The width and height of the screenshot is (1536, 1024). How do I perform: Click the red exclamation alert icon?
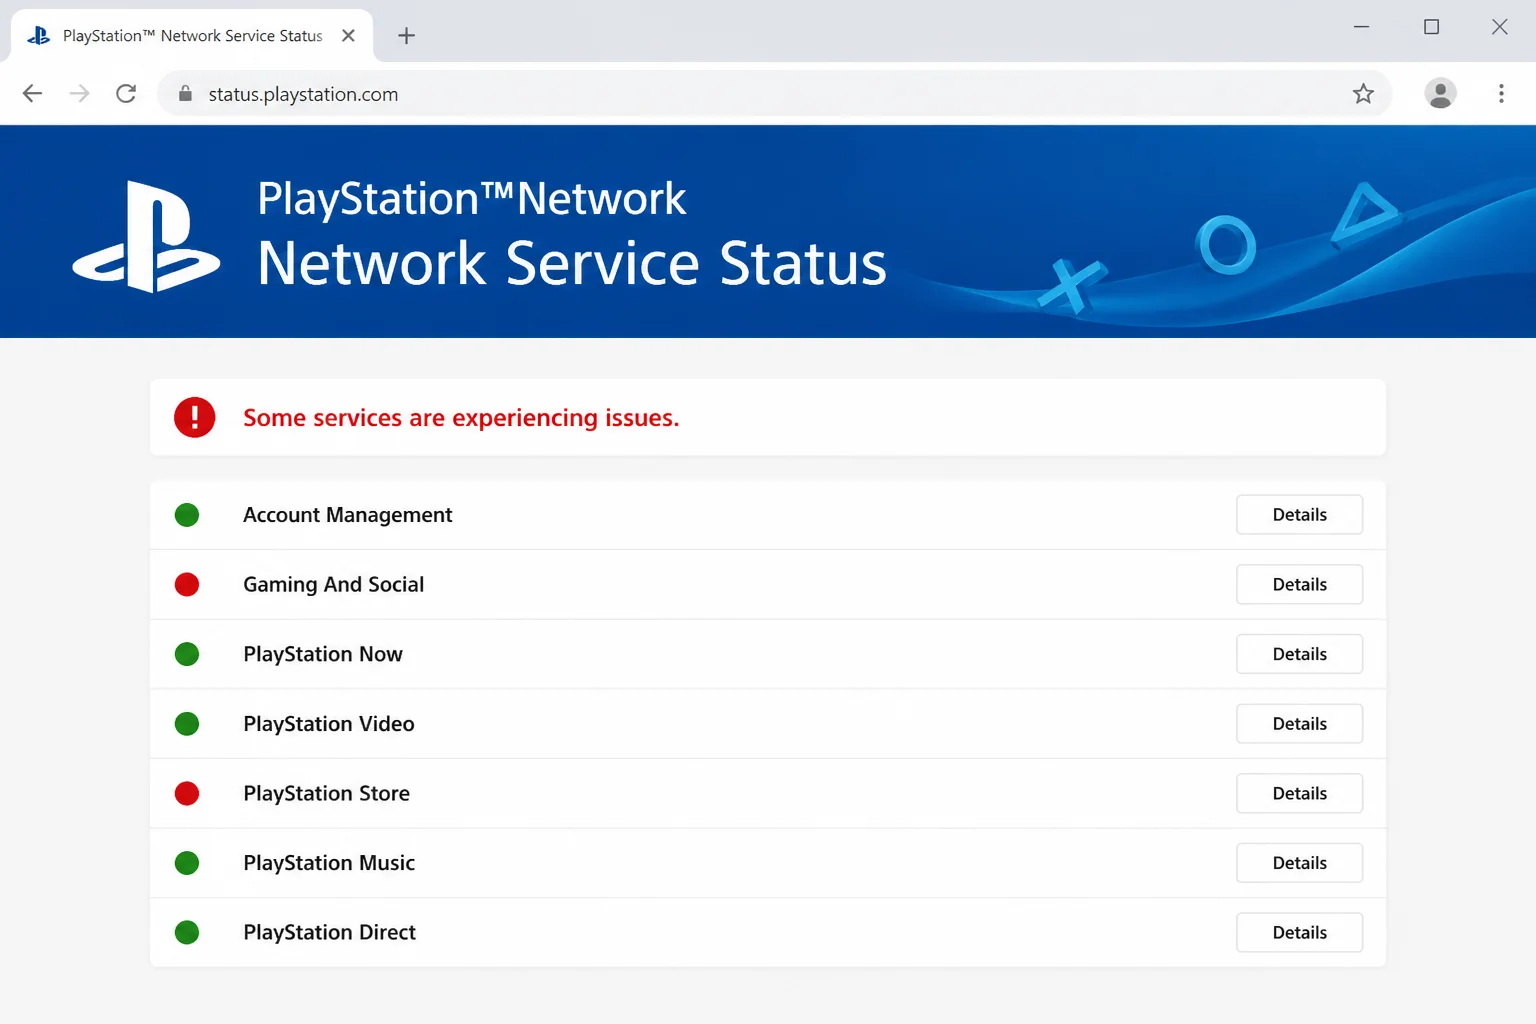[x=194, y=417]
